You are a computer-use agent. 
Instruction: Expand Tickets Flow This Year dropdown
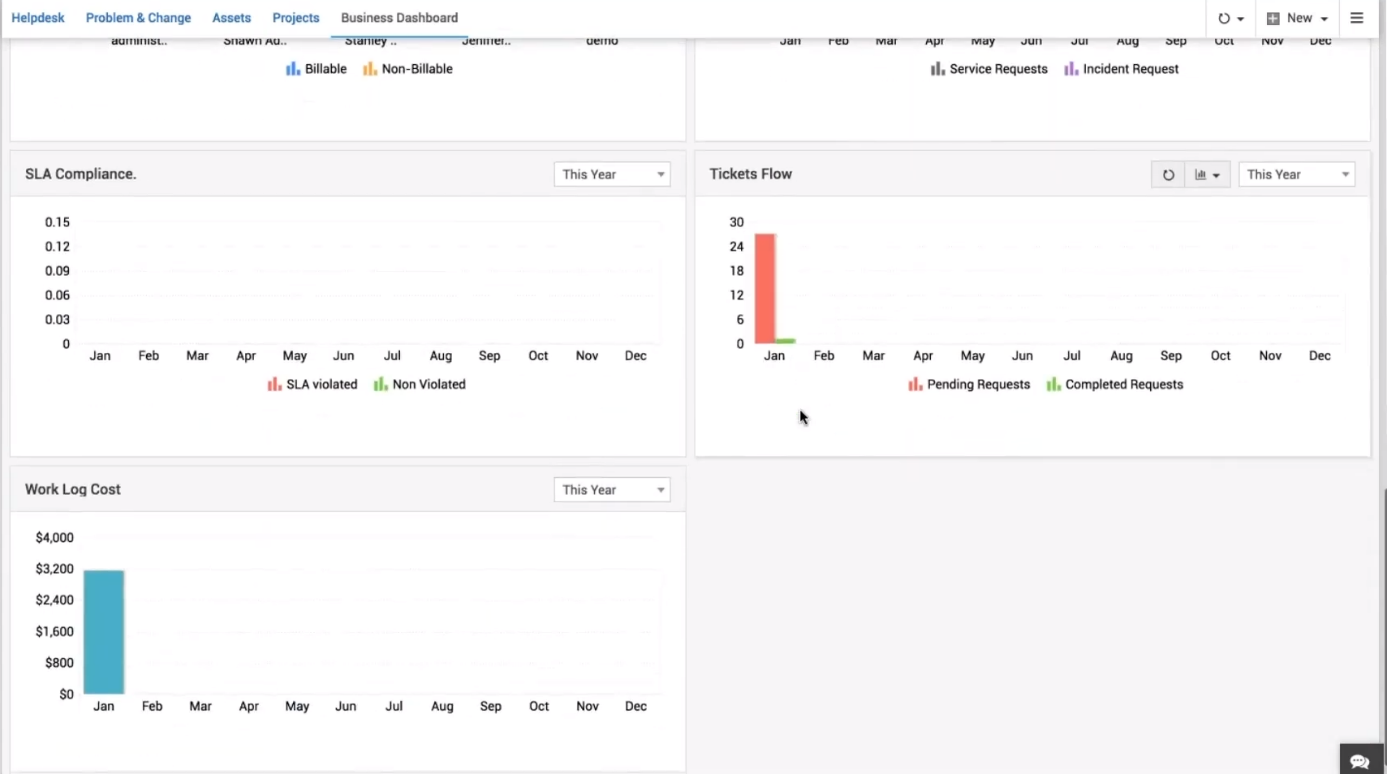[x=1296, y=174]
